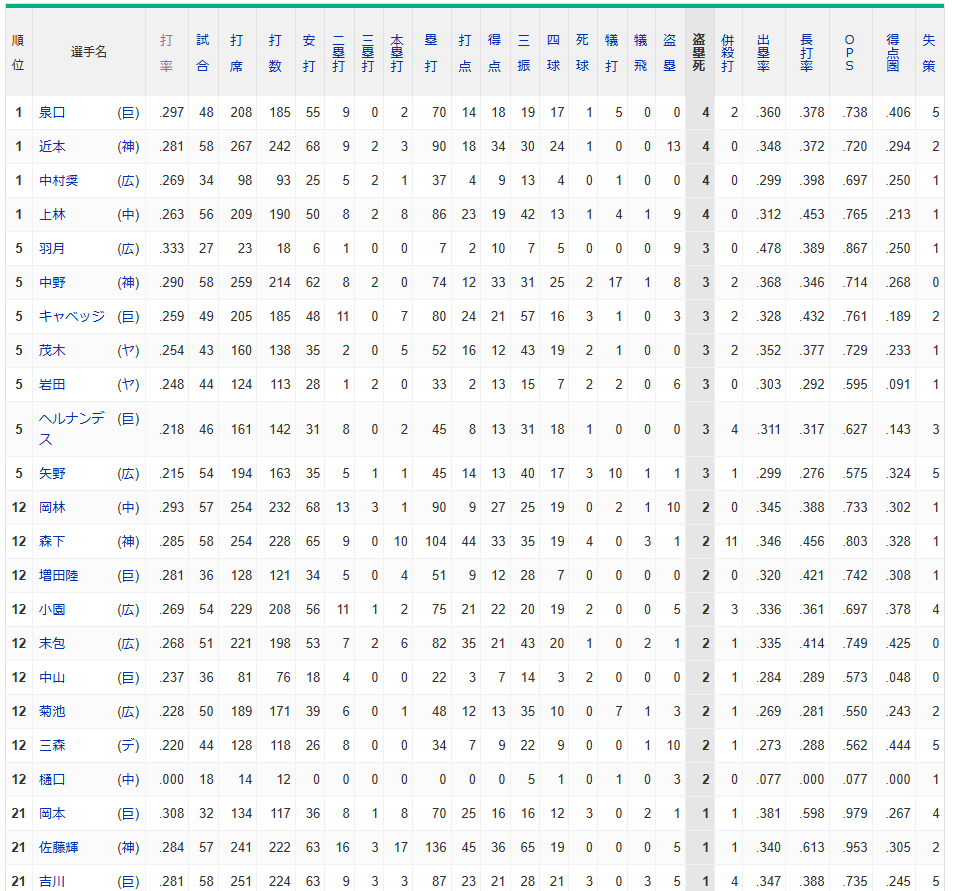Sort by 二塁打 column header
Screen dimensions: 955x891
click(339, 53)
